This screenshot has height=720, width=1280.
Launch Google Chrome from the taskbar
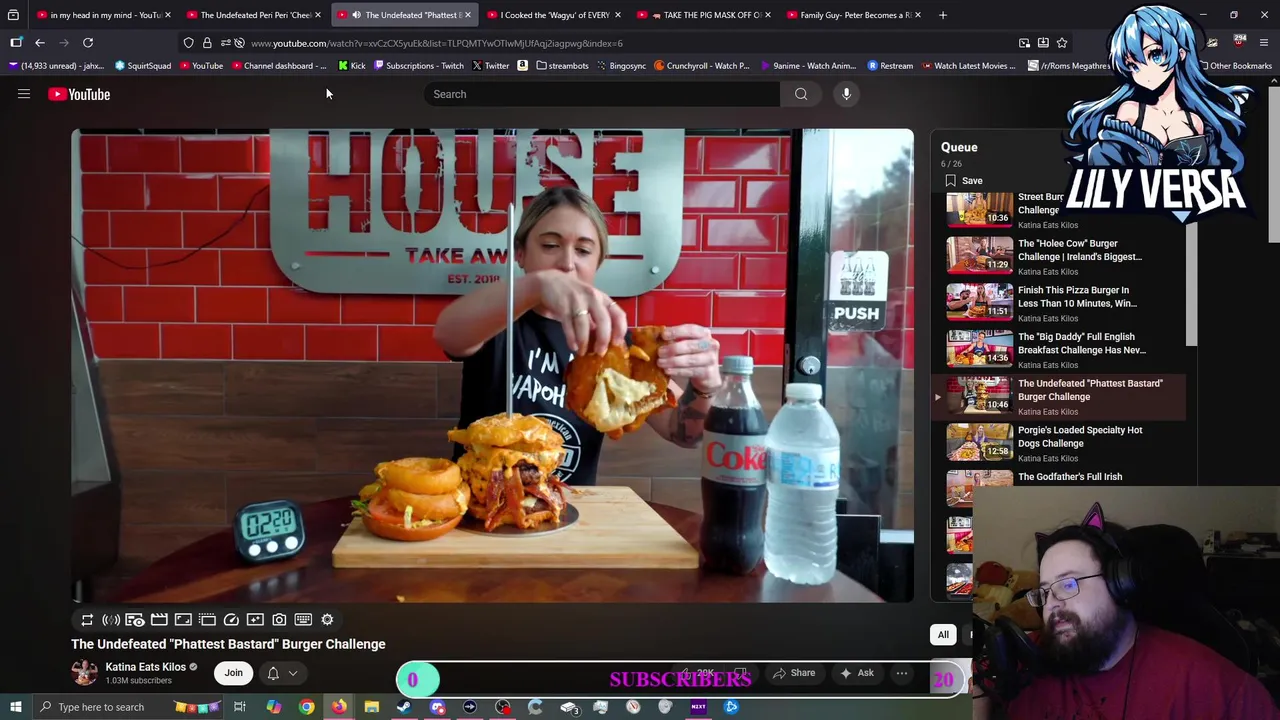coord(307,707)
